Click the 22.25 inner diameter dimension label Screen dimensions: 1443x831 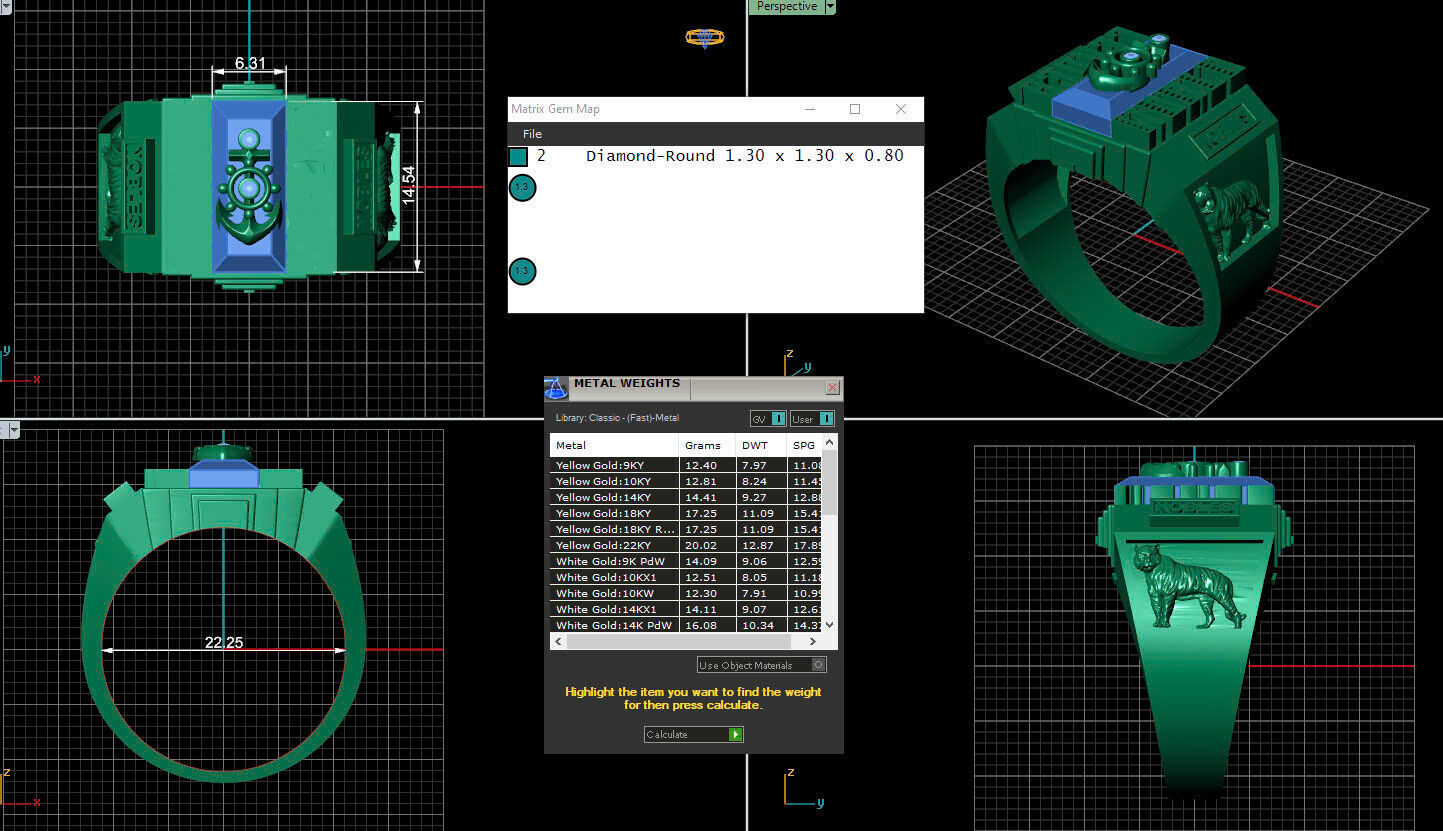click(x=224, y=642)
